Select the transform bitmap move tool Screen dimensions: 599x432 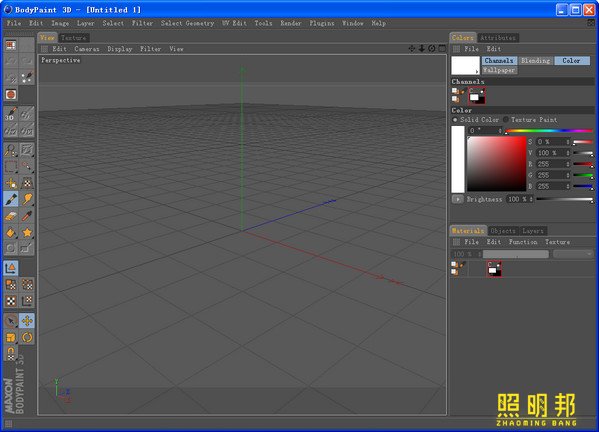tap(11, 183)
